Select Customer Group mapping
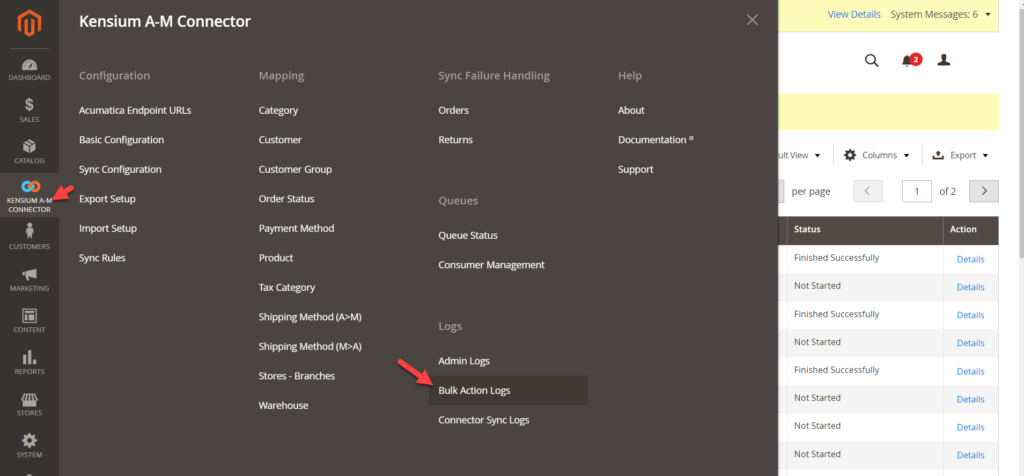 295,169
